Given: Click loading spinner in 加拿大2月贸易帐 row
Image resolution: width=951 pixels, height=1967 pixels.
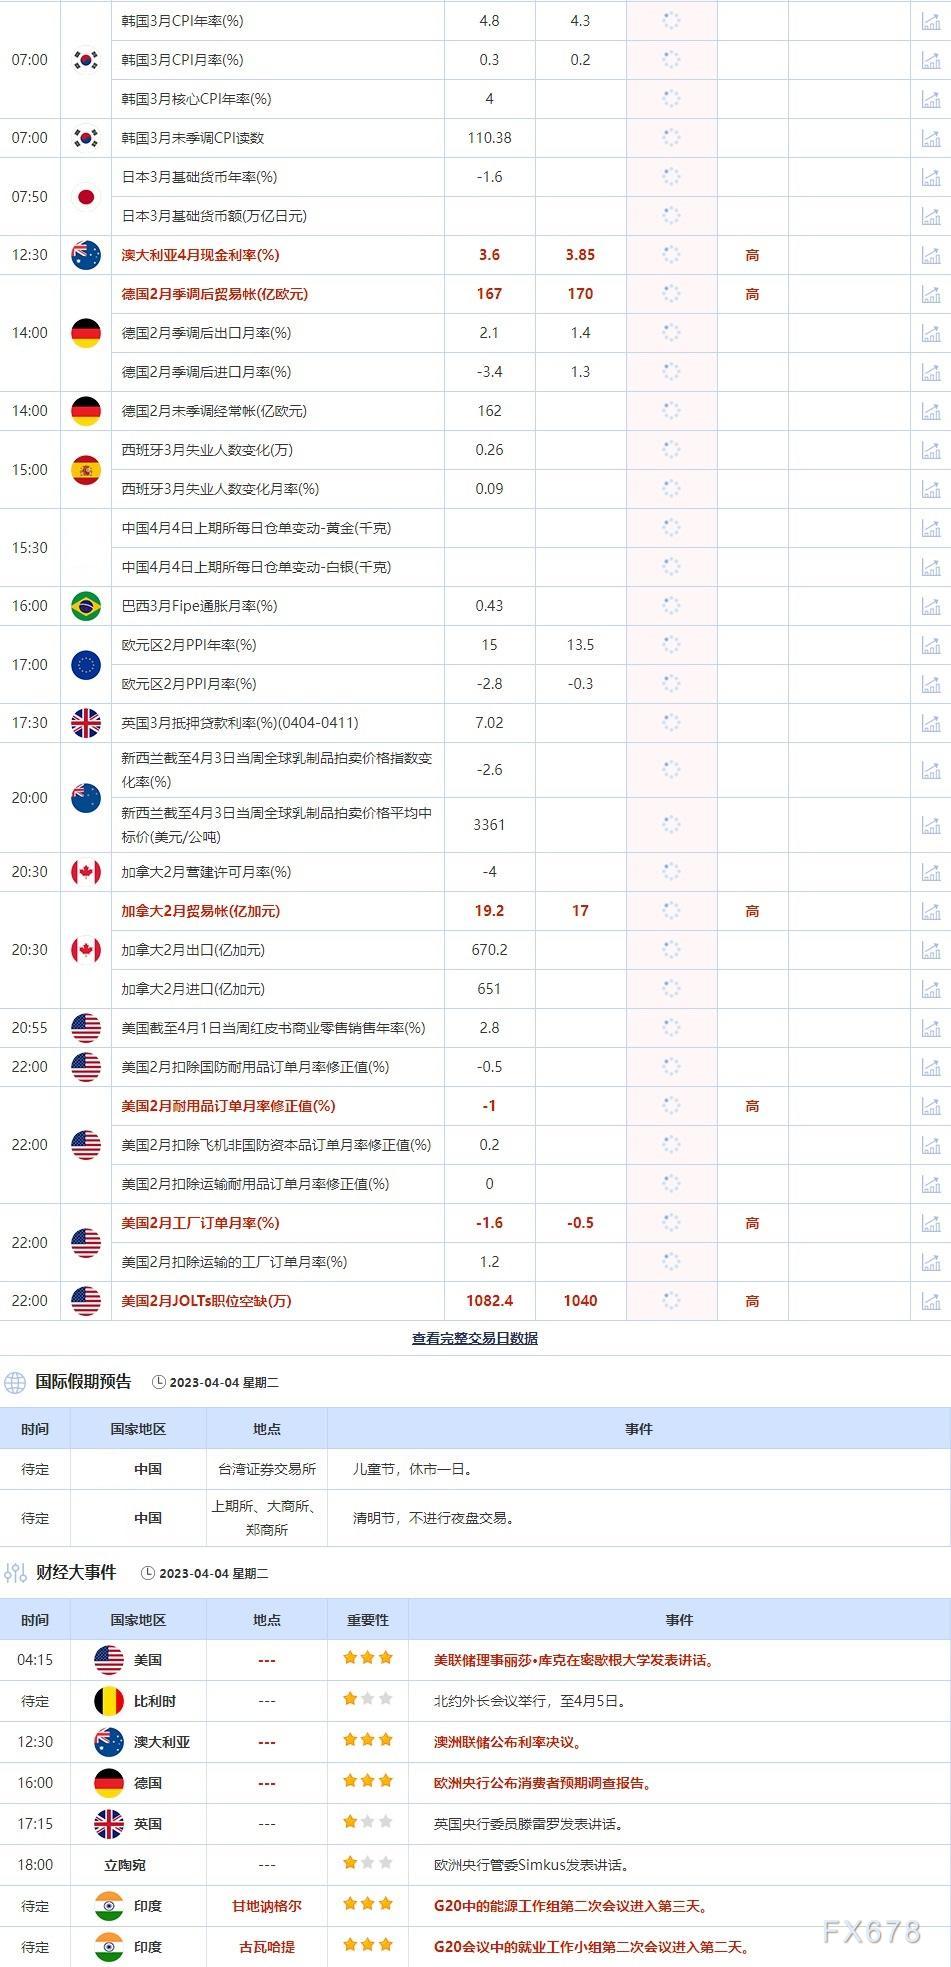Looking at the screenshot, I should point(671,911).
